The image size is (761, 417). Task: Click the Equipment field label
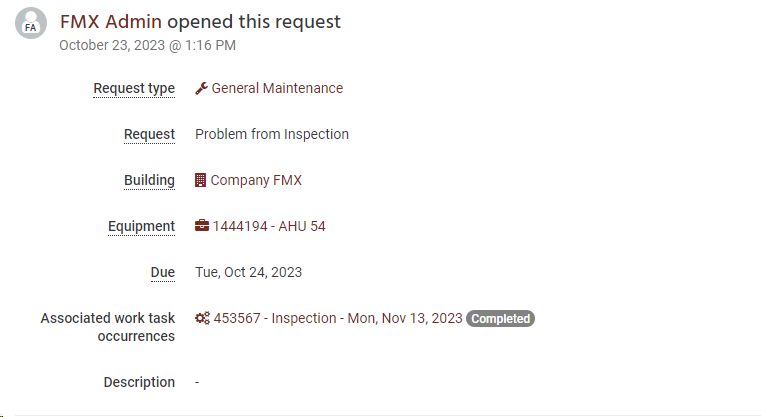[x=141, y=227]
